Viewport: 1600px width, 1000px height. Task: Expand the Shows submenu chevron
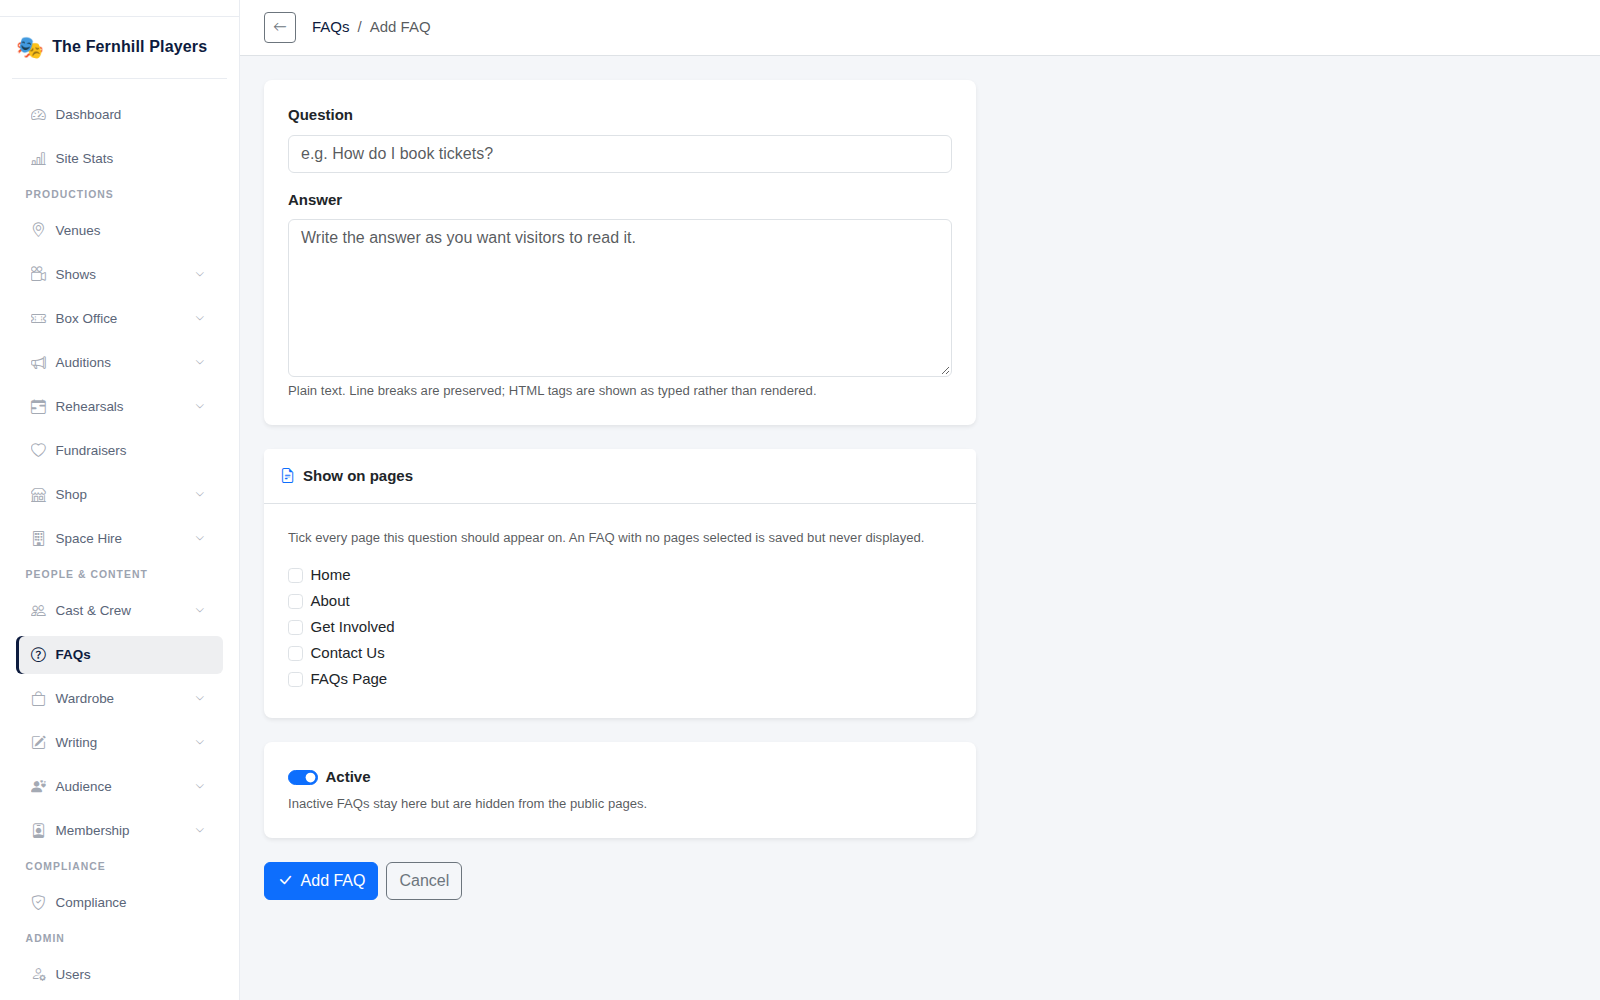tap(200, 275)
